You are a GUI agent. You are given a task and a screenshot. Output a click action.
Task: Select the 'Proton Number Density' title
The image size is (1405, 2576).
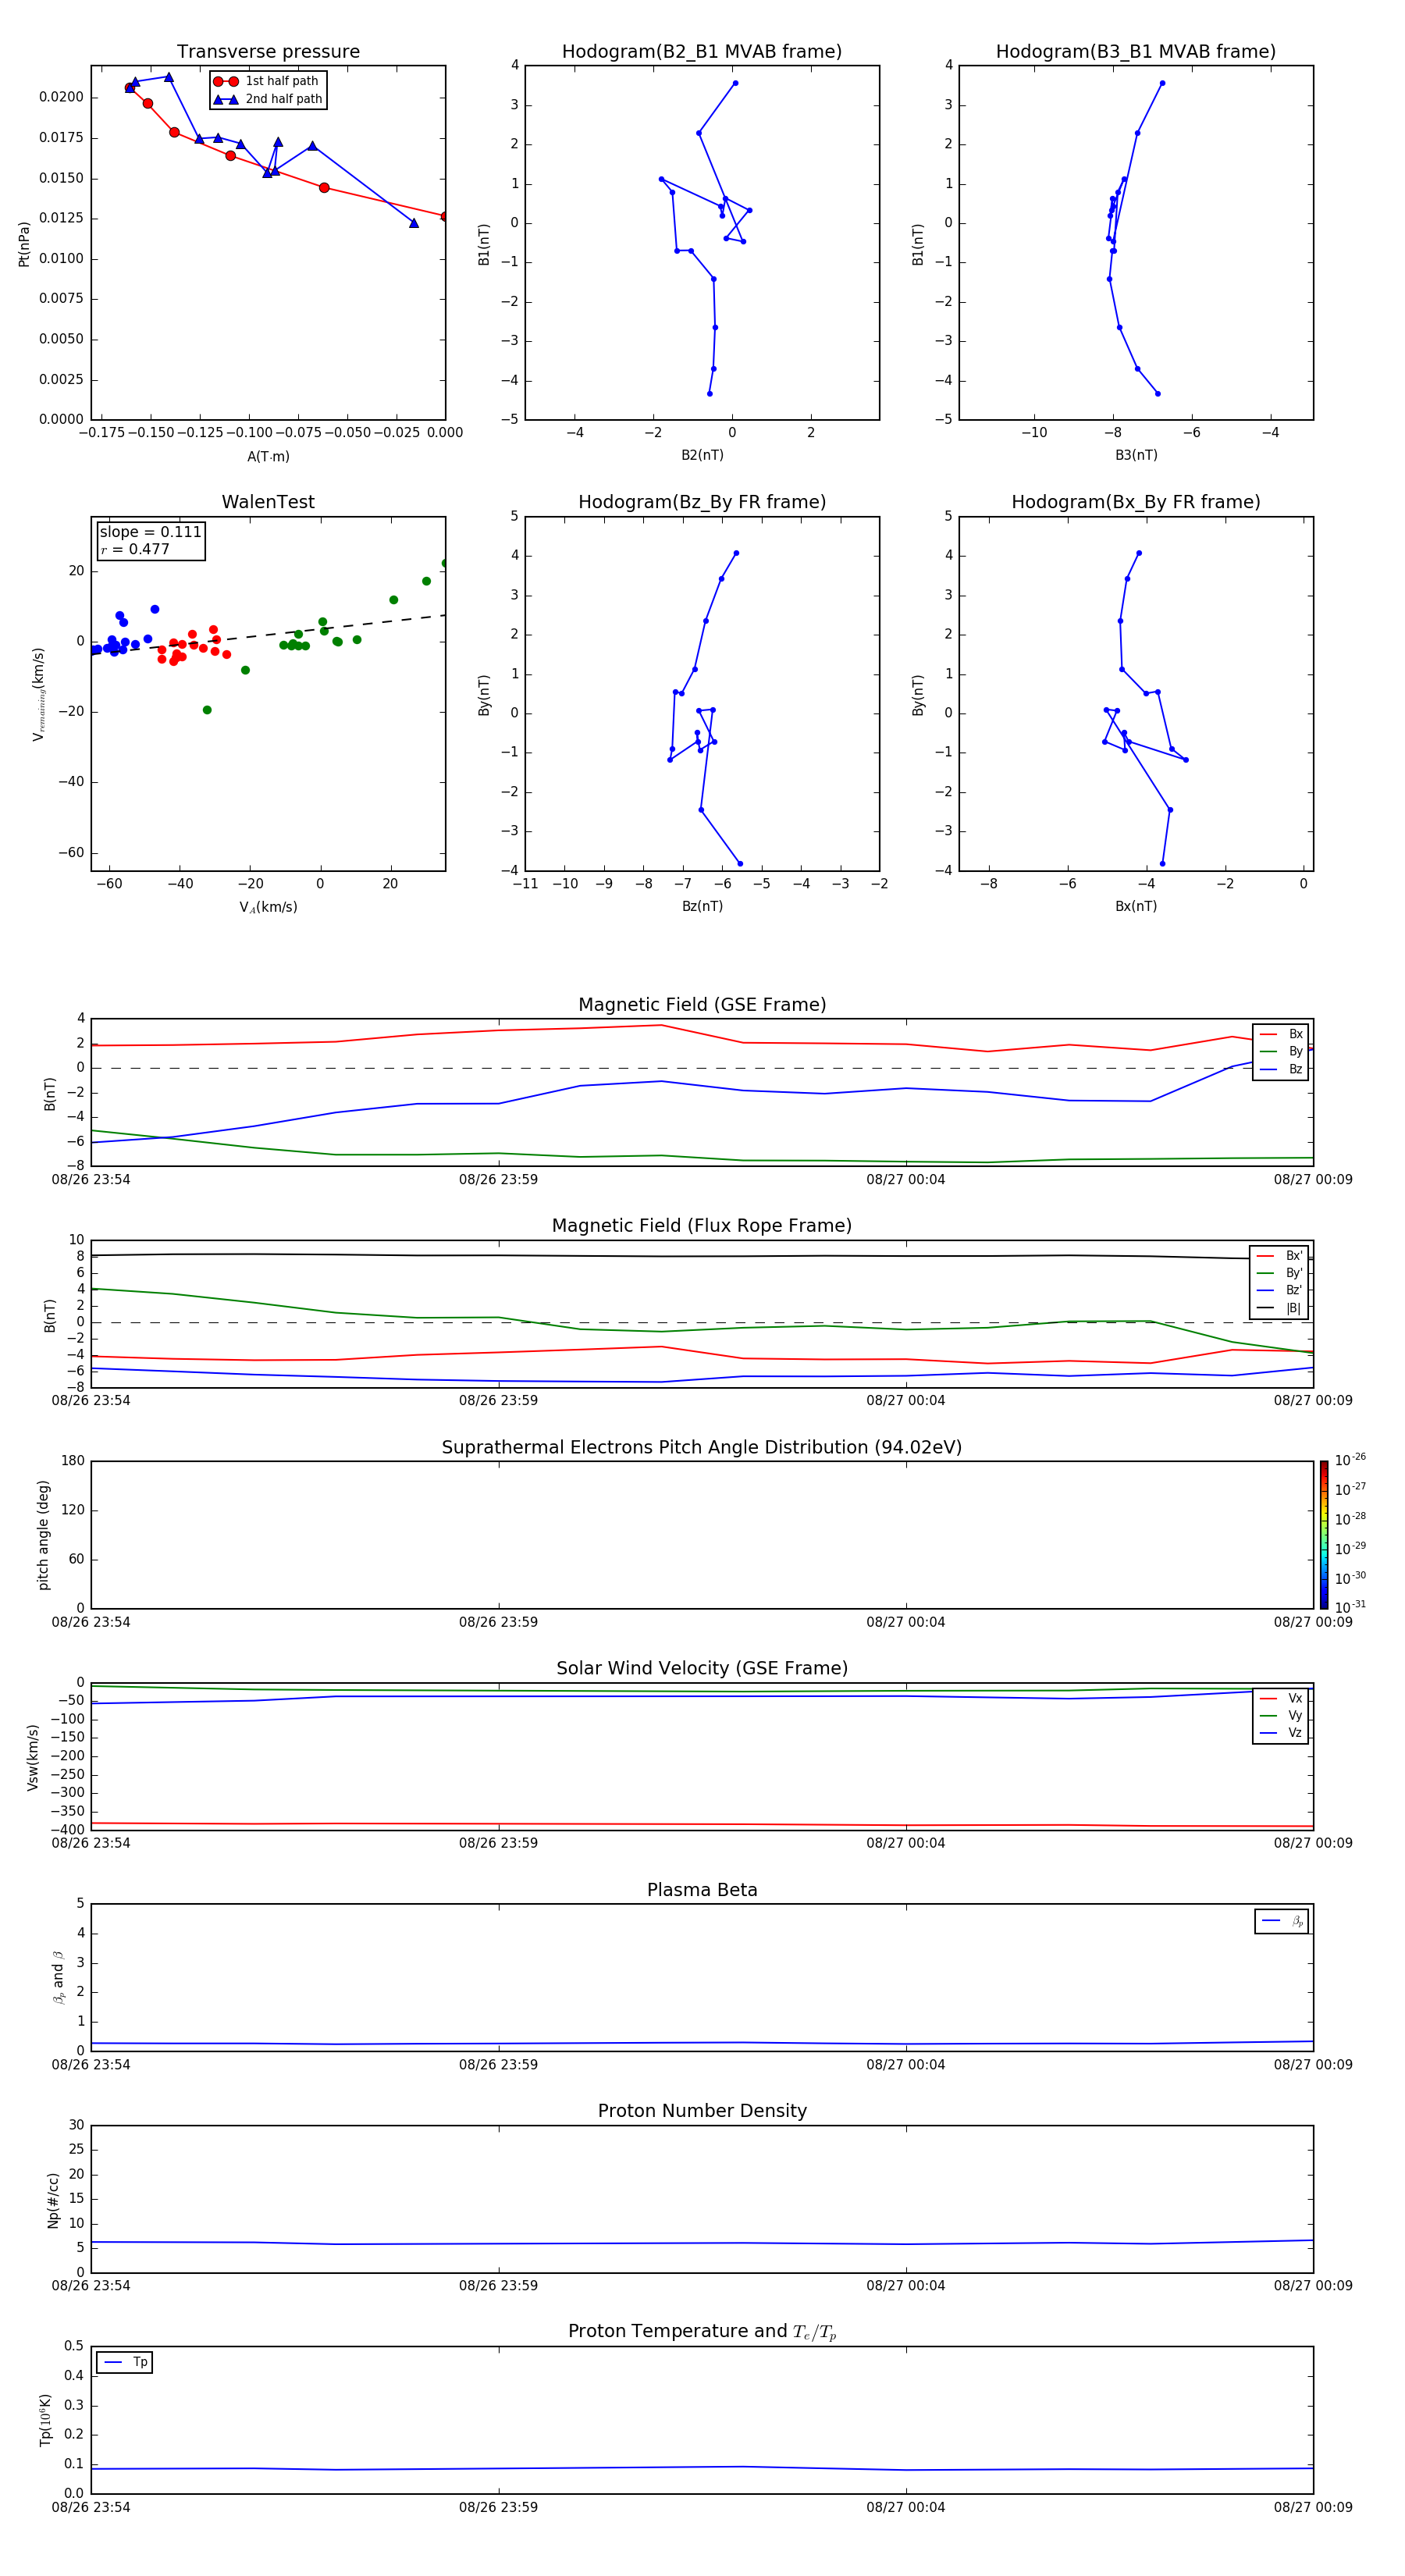702,2111
